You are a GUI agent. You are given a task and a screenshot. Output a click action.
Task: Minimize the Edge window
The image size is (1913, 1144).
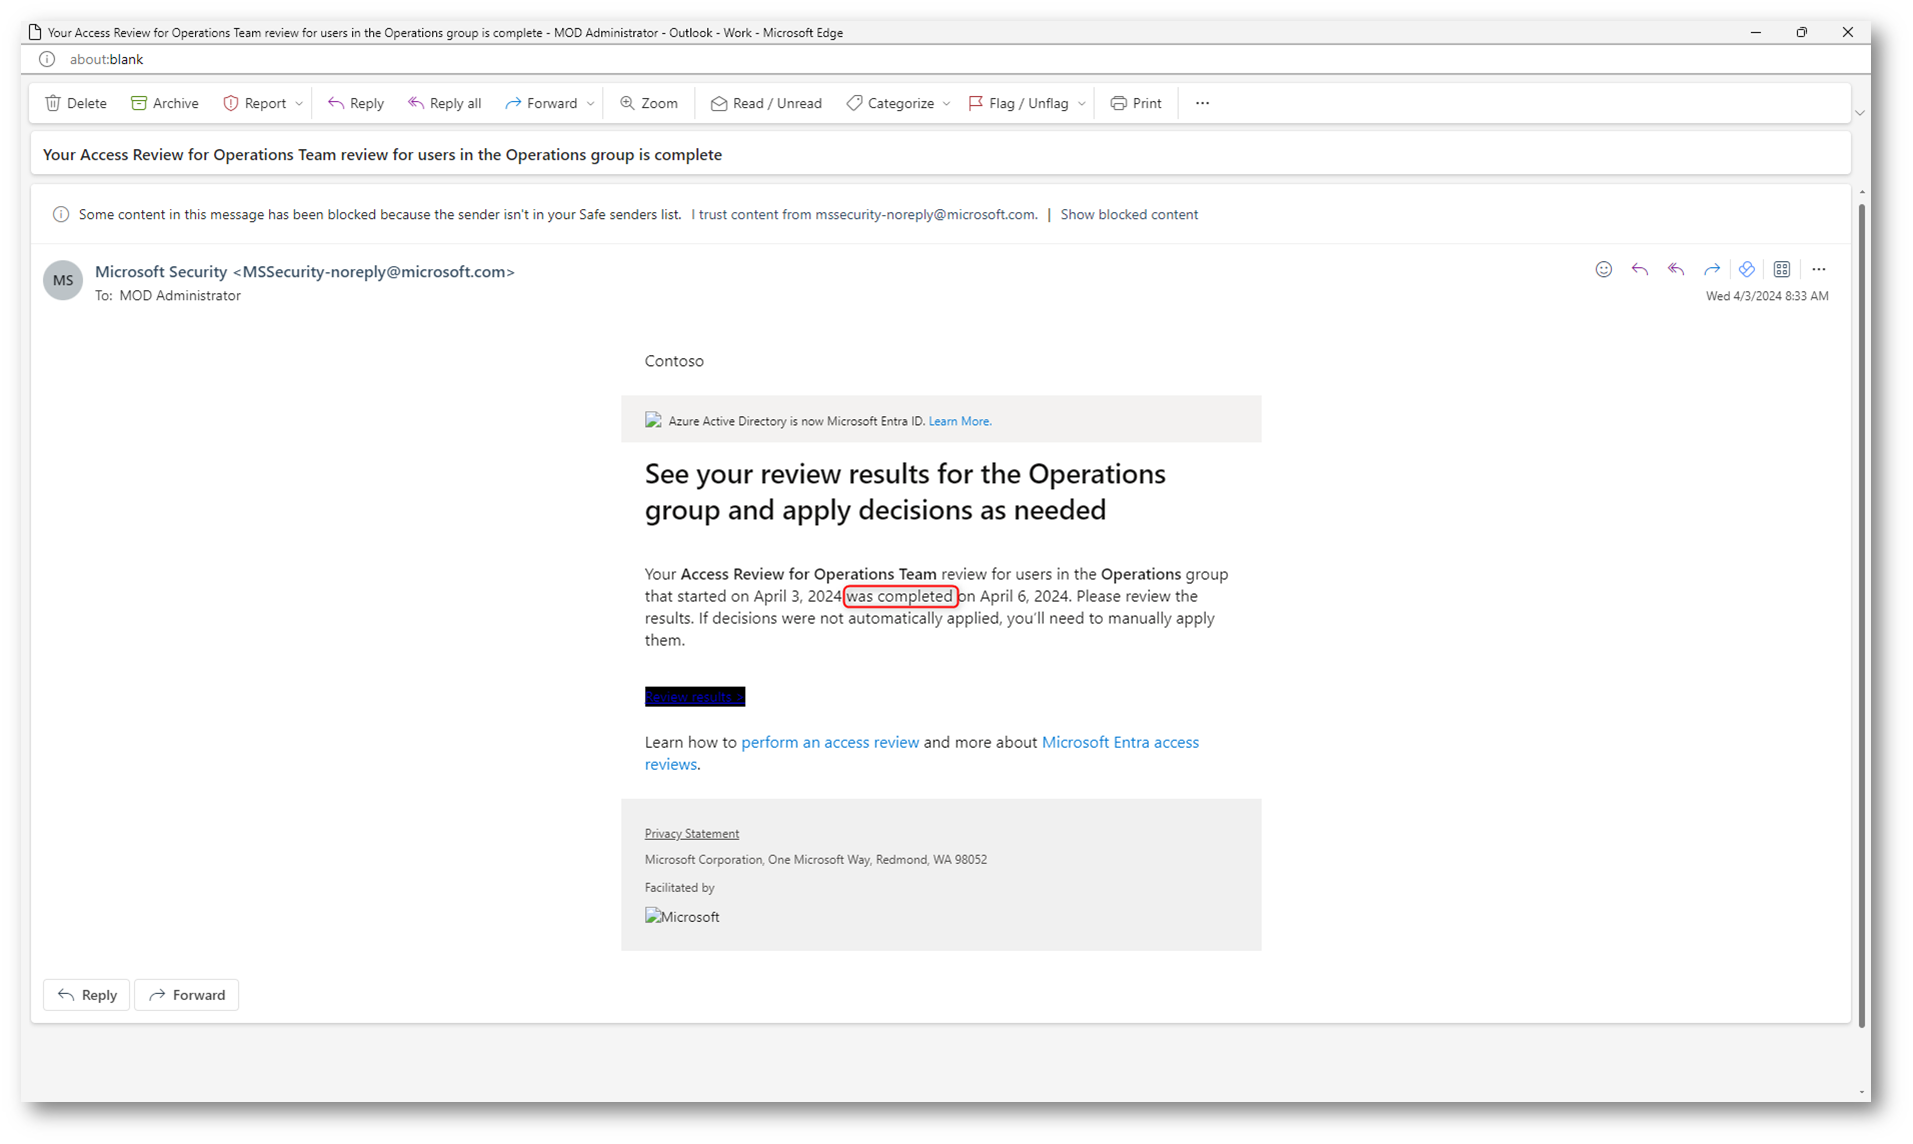(x=1756, y=32)
